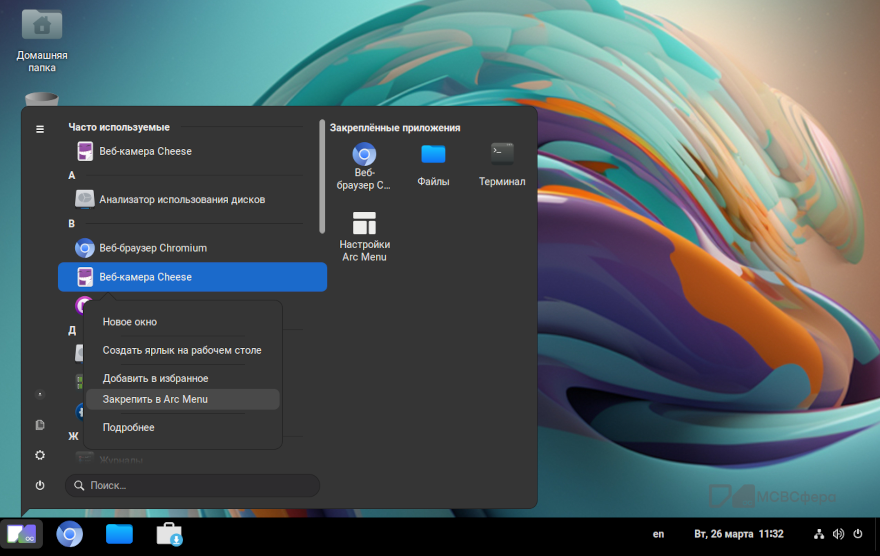Open settings gear in menu sidebar

tap(40, 455)
